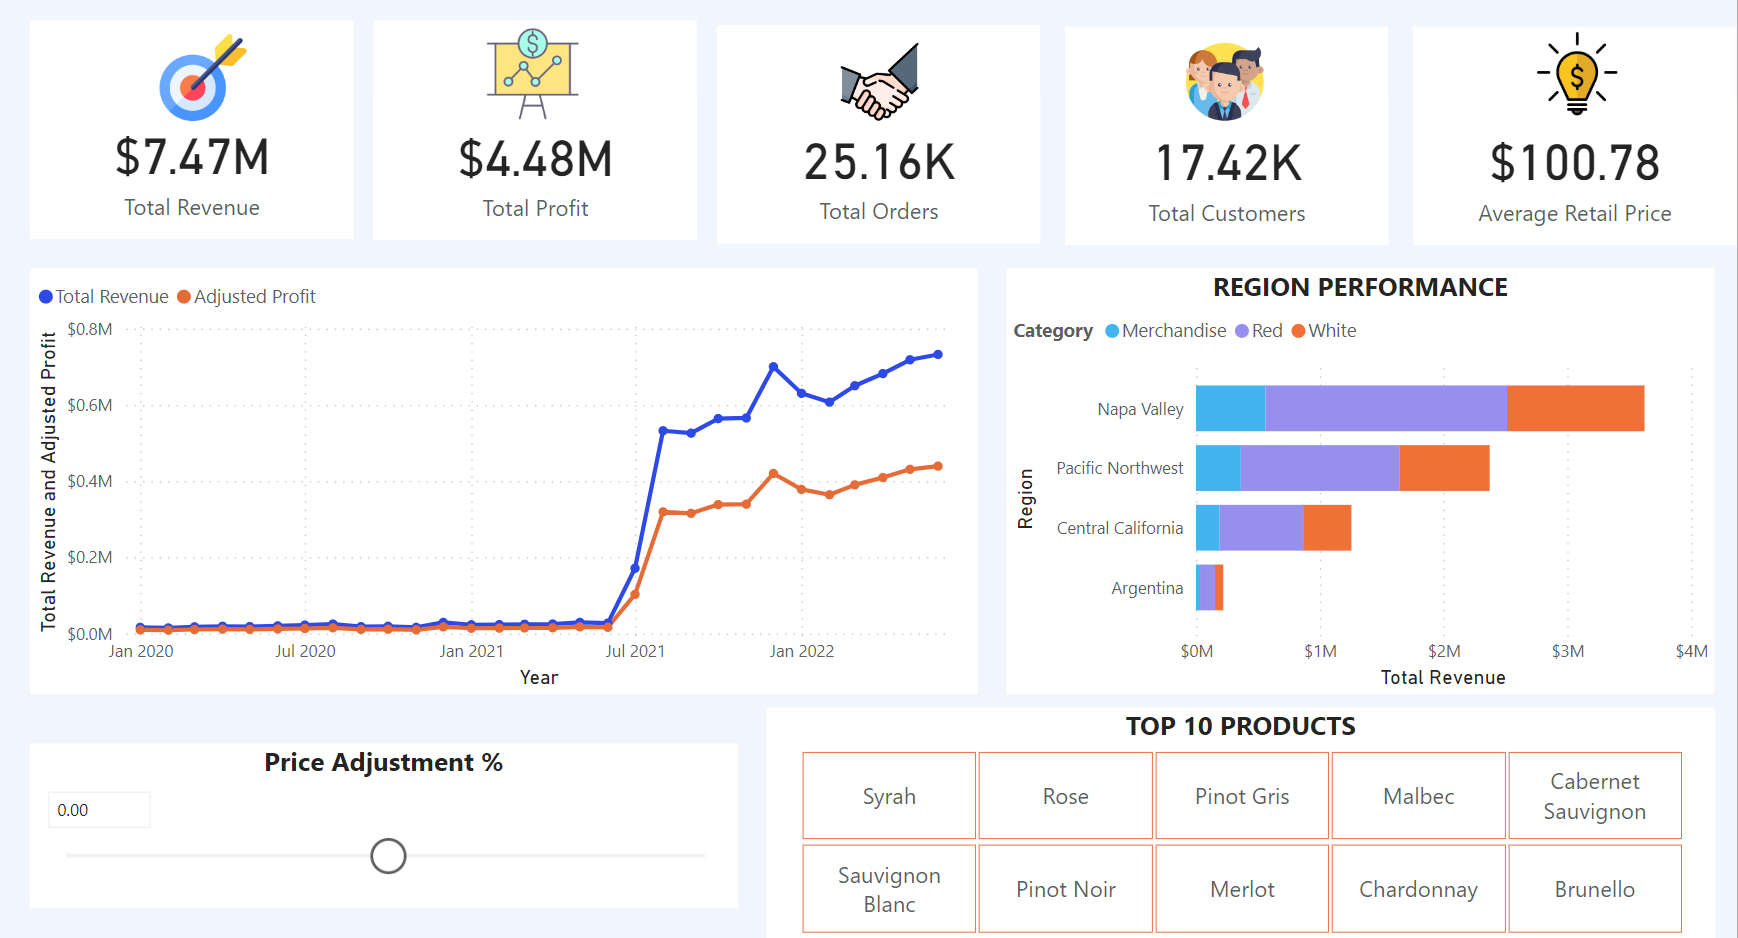Click the Price Adjustment value input box

click(x=99, y=810)
